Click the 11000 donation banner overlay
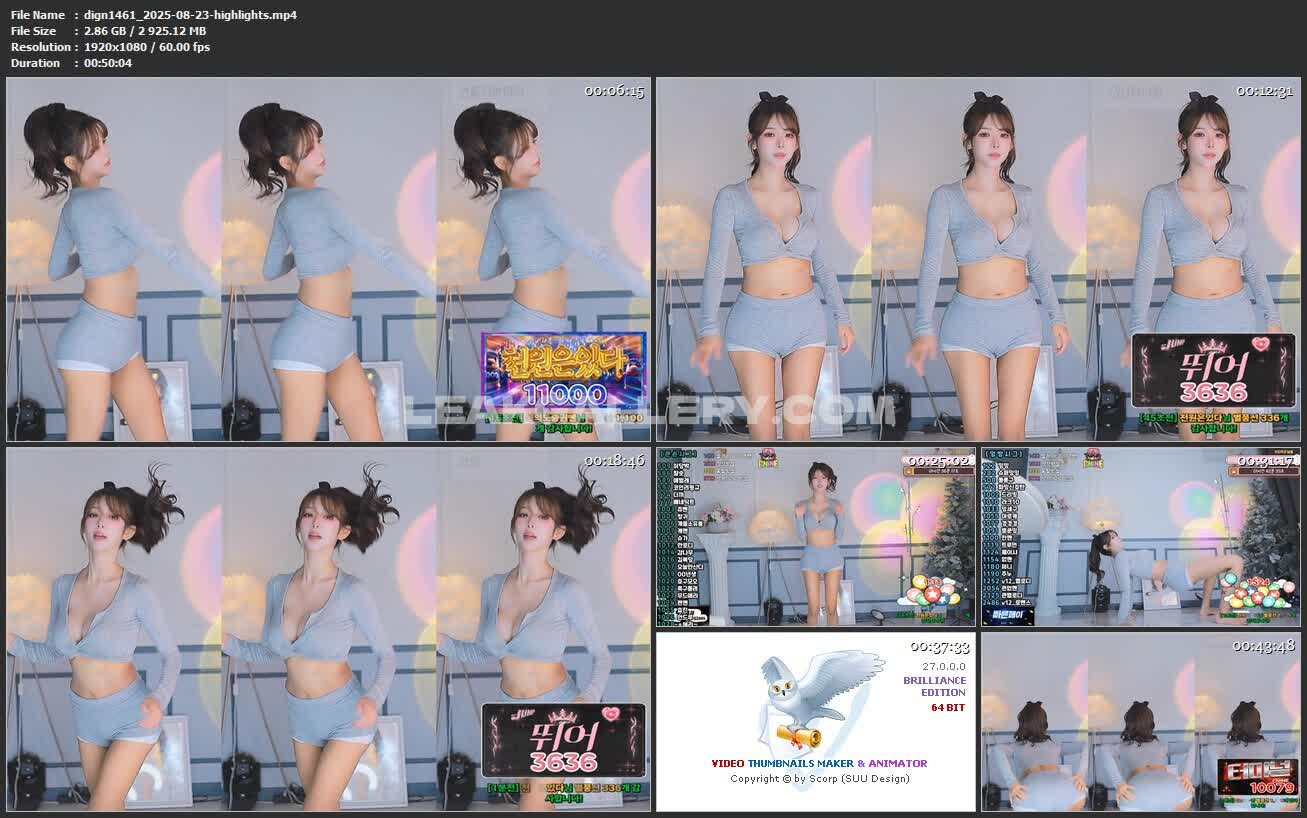This screenshot has height=818, width=1307. tap(563, 370)
